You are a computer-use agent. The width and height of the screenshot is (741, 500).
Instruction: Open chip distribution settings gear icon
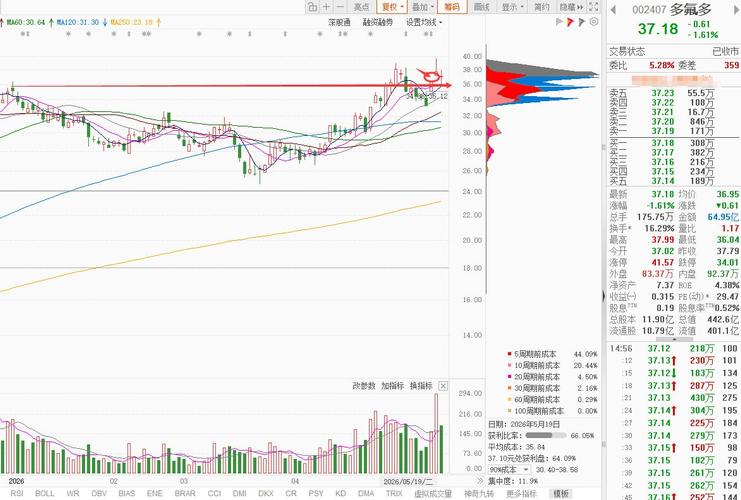[594, 22]
